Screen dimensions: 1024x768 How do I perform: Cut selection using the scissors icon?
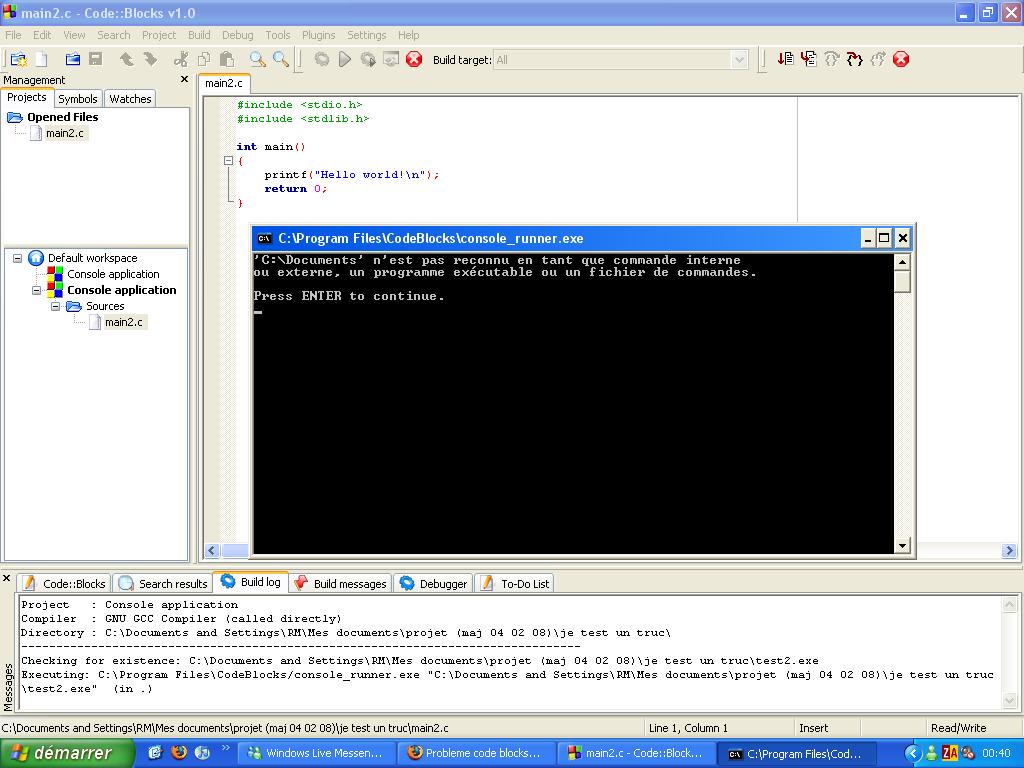[x=181, y=59]
